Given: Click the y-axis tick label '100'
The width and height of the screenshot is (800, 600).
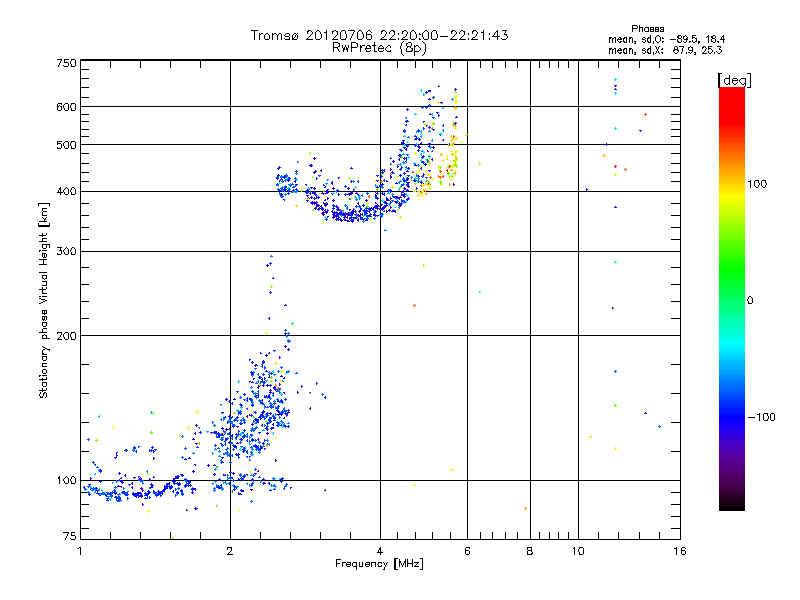Looking at the screenshot, I should (x=66, y=481).
